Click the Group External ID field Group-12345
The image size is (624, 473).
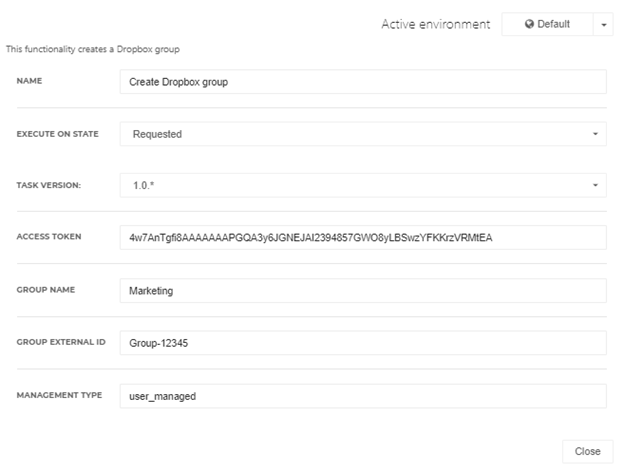[x=363, y=343]
